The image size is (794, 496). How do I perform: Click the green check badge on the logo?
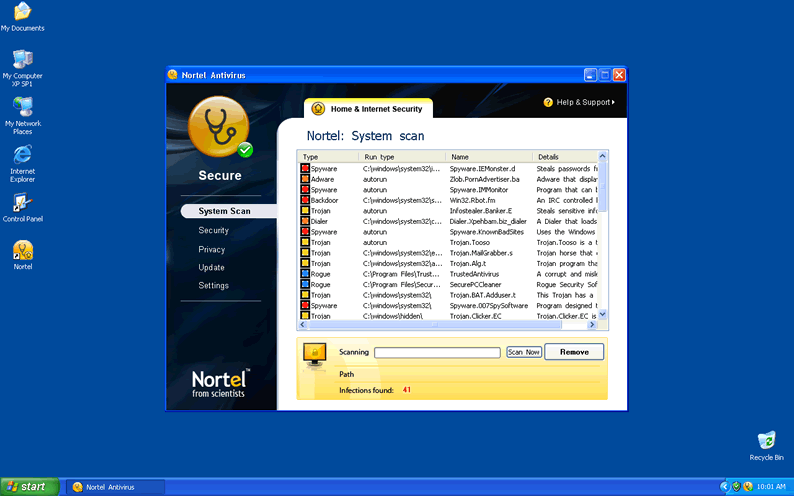(245, 150)
